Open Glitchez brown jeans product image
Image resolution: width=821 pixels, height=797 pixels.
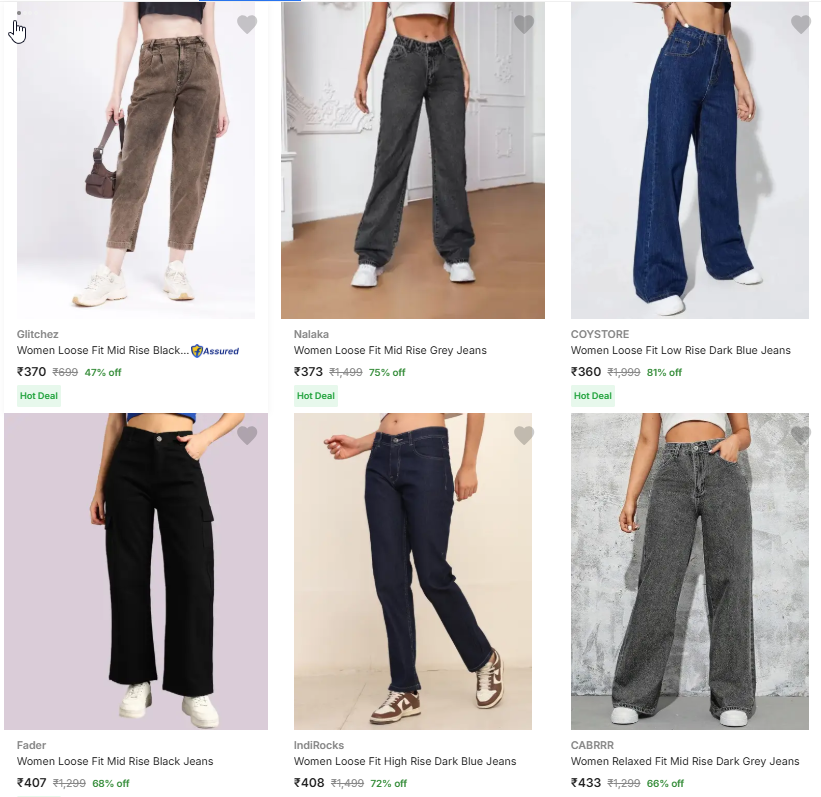tap(136, 160)
